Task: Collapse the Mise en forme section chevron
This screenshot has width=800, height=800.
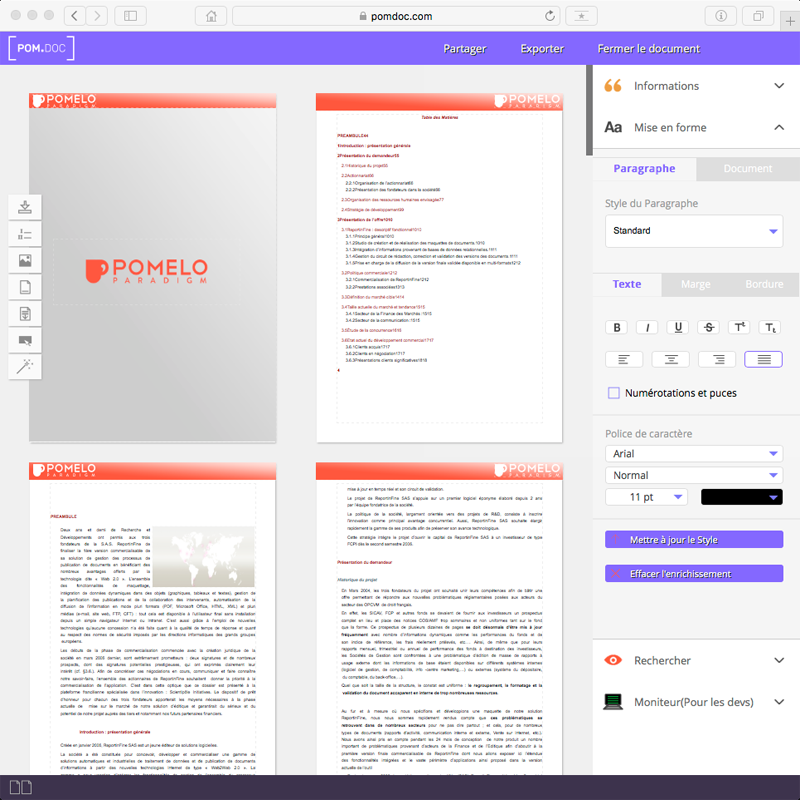Action: pos(779,128)
